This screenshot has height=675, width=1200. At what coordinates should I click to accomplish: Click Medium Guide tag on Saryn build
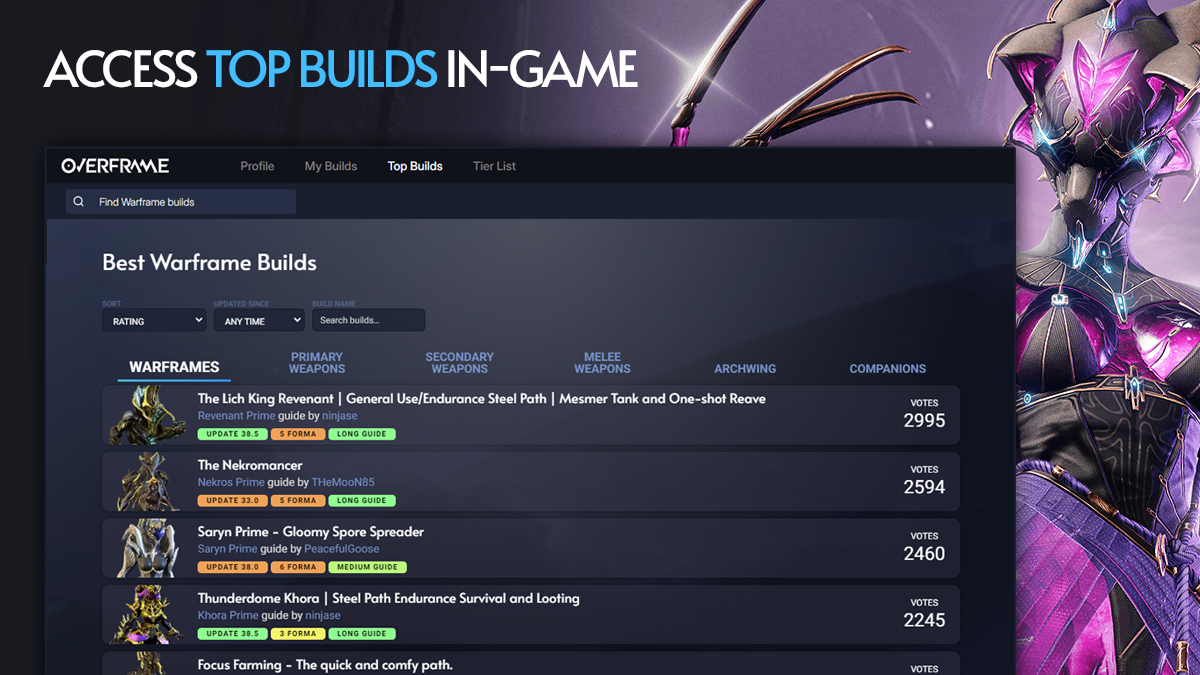(368, 567)
